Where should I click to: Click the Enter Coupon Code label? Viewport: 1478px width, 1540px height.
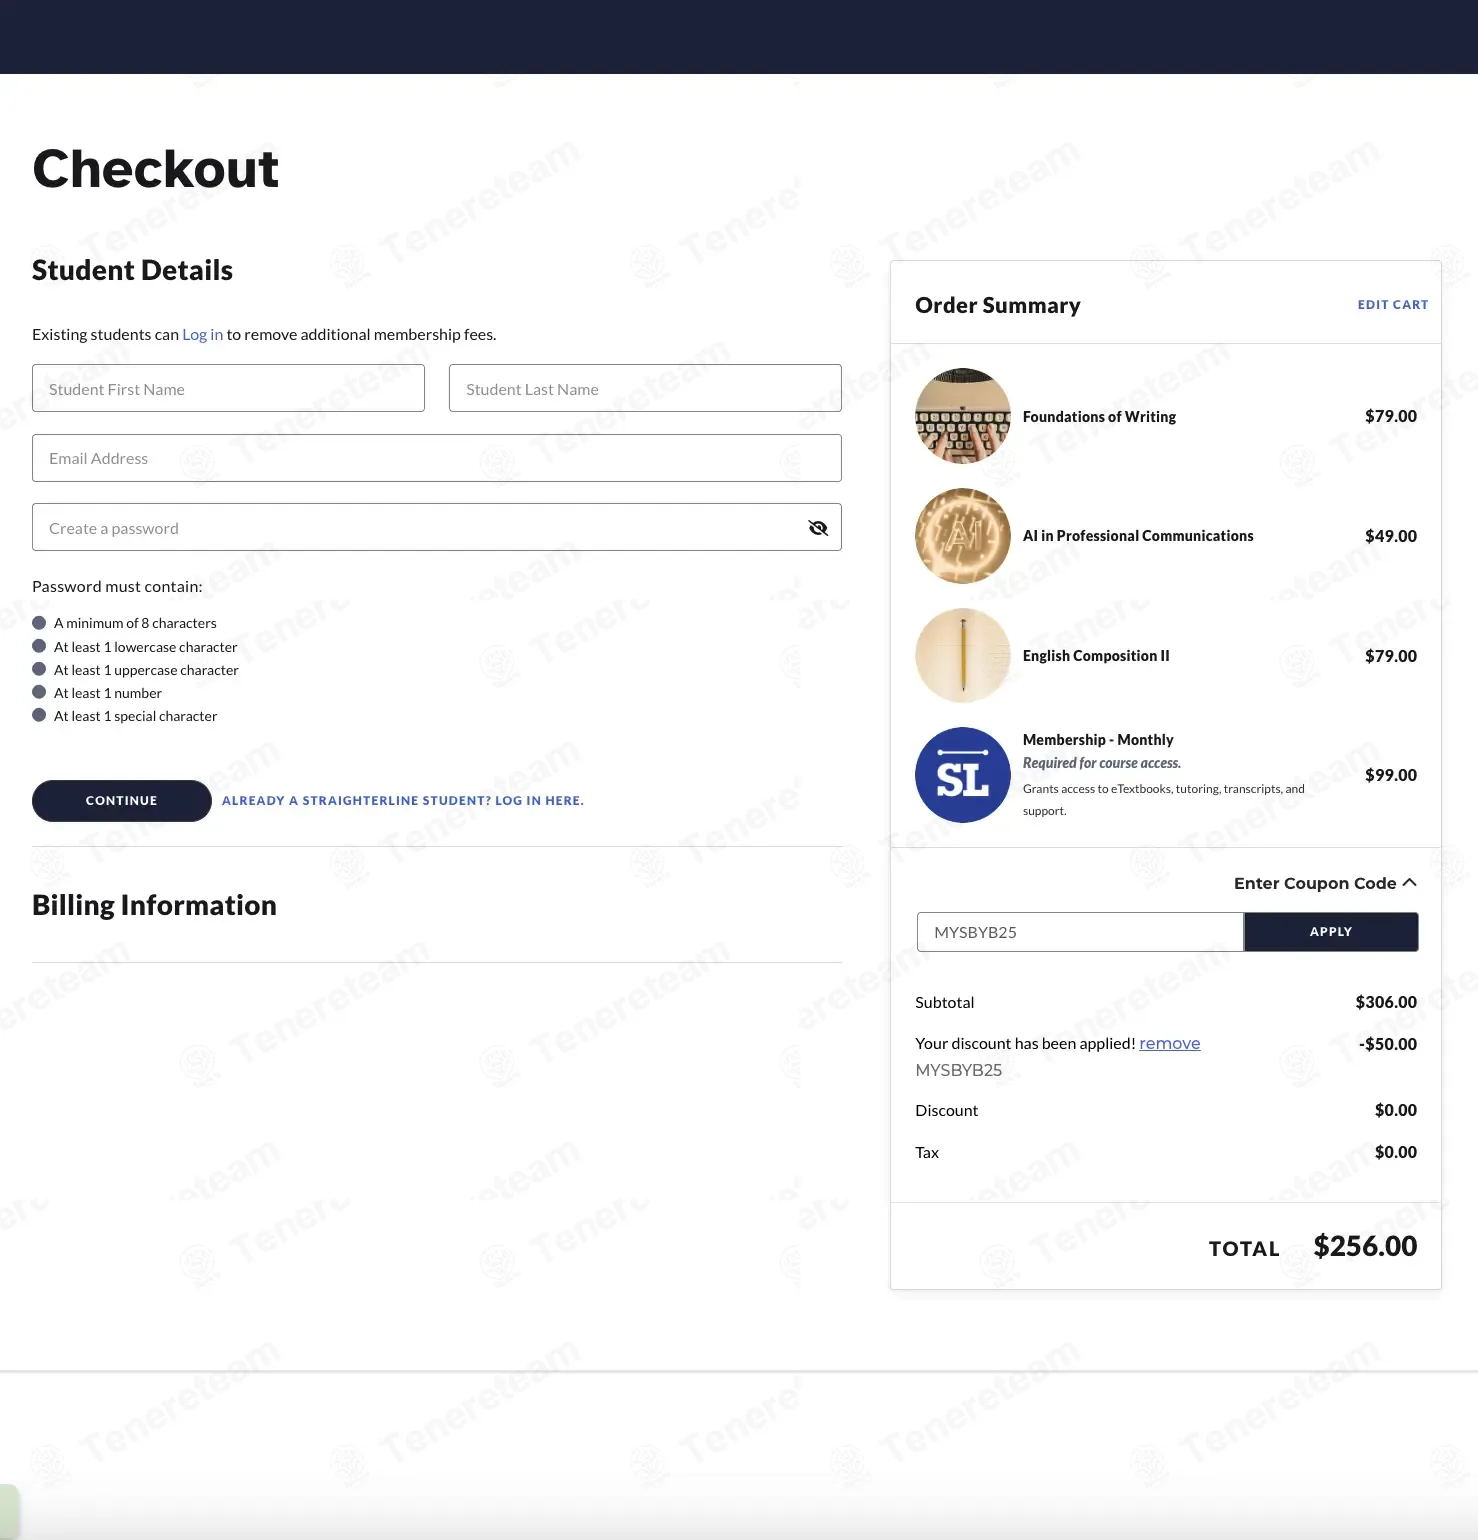1315,883
